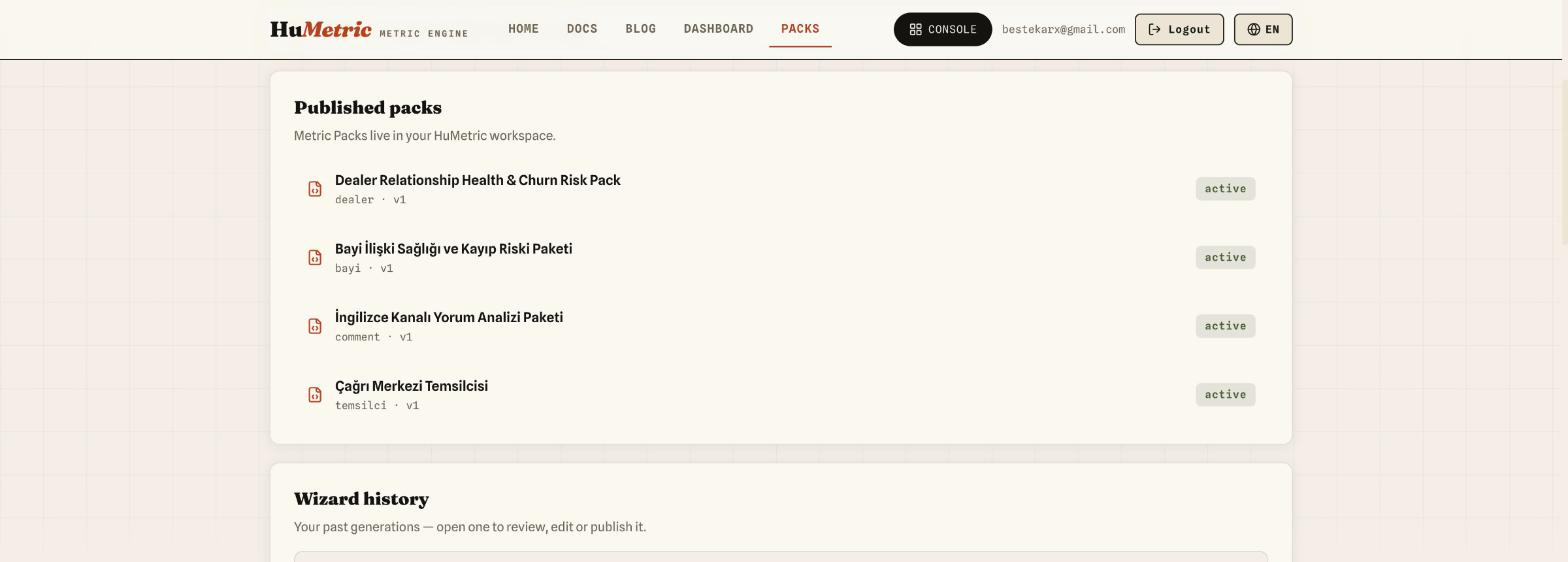Click the globe language icon
The height and width of the screenshot is (562, 1568).
click(x=1253, y=29)
